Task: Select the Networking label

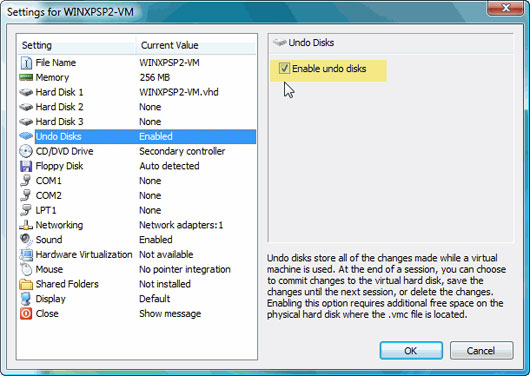Action: [59, 225]
